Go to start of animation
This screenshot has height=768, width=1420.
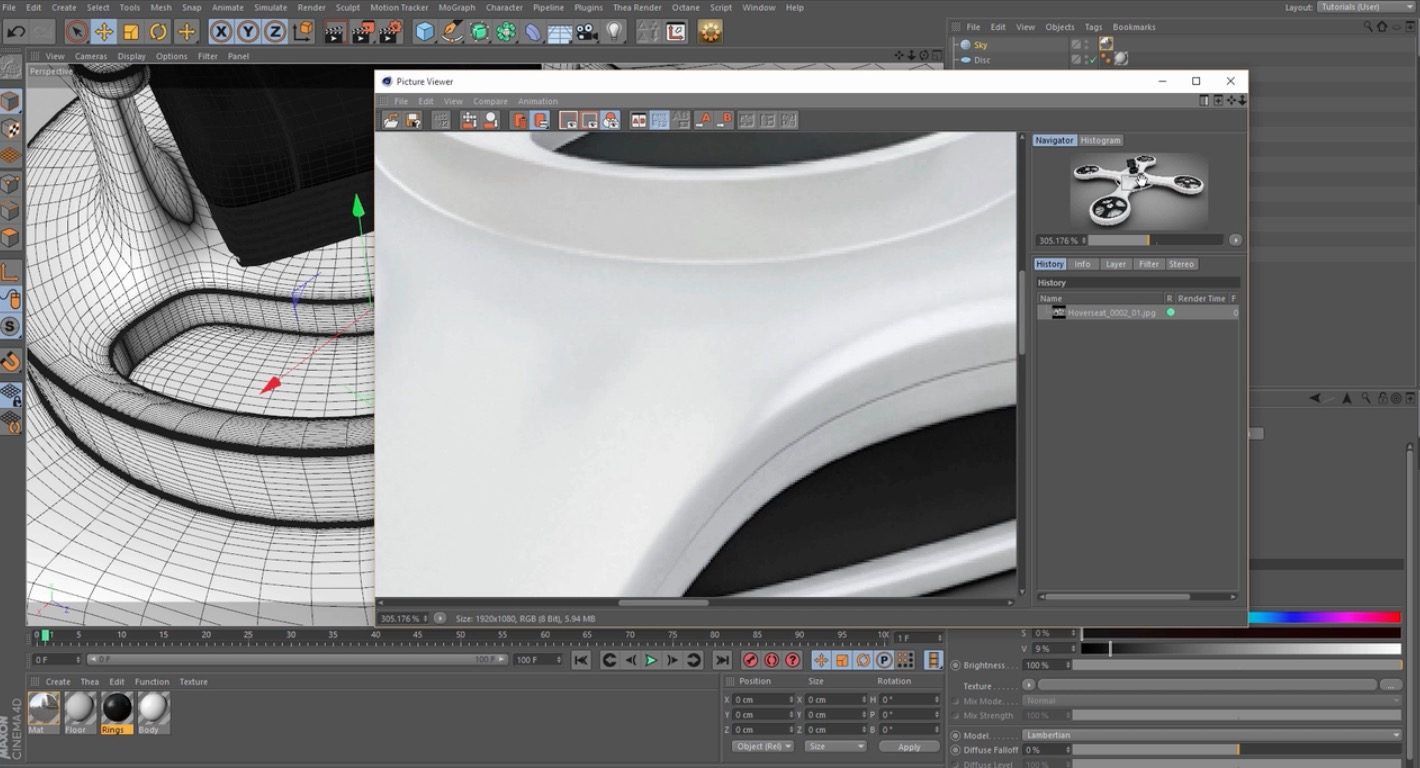580,660
